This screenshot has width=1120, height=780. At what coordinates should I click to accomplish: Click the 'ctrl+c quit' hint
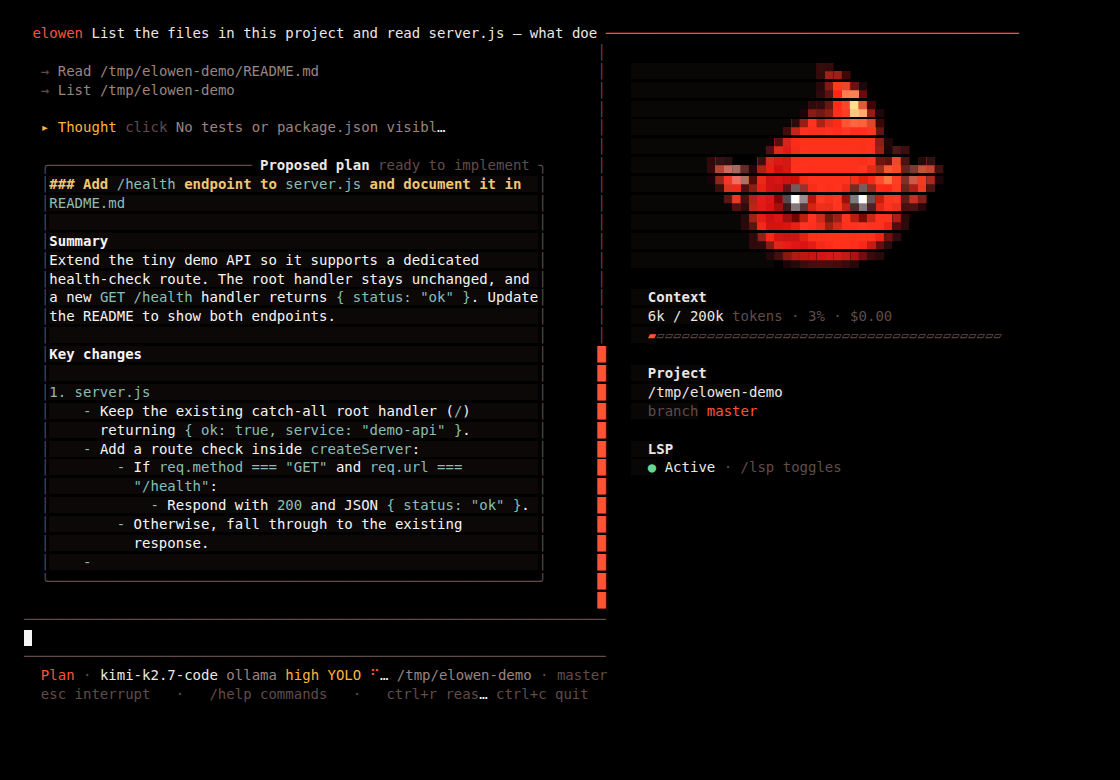click(x=542, y=694)
